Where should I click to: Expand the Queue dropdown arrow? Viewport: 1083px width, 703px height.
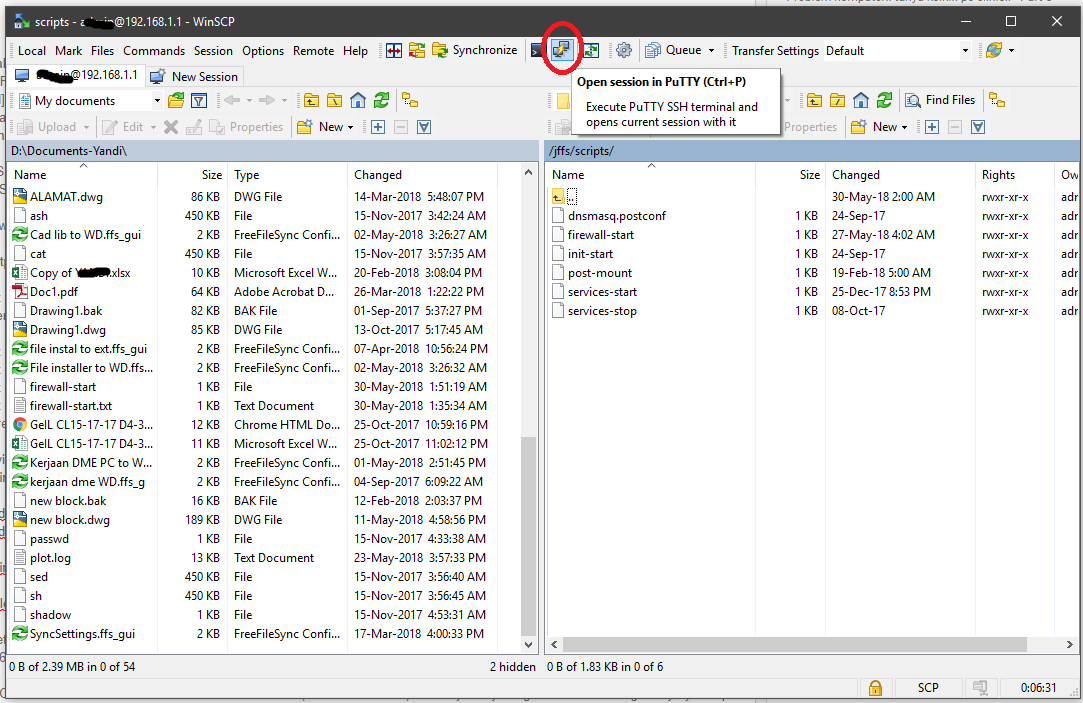[x=711, y=50]
